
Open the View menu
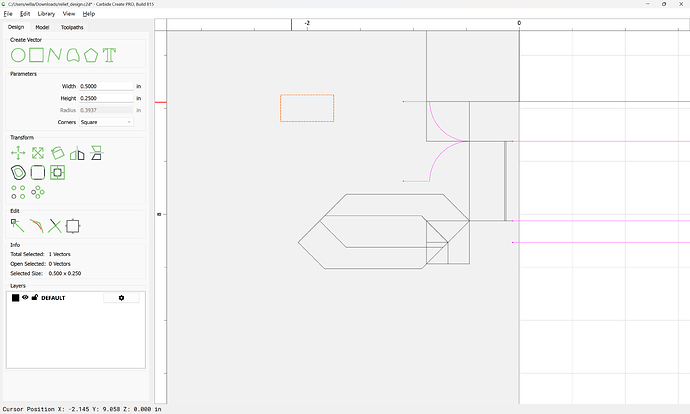[x=69, y=14]
